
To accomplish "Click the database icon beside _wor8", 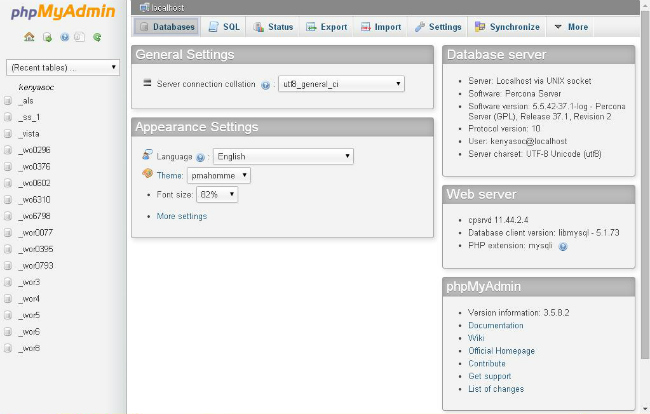I will [8, 348].
